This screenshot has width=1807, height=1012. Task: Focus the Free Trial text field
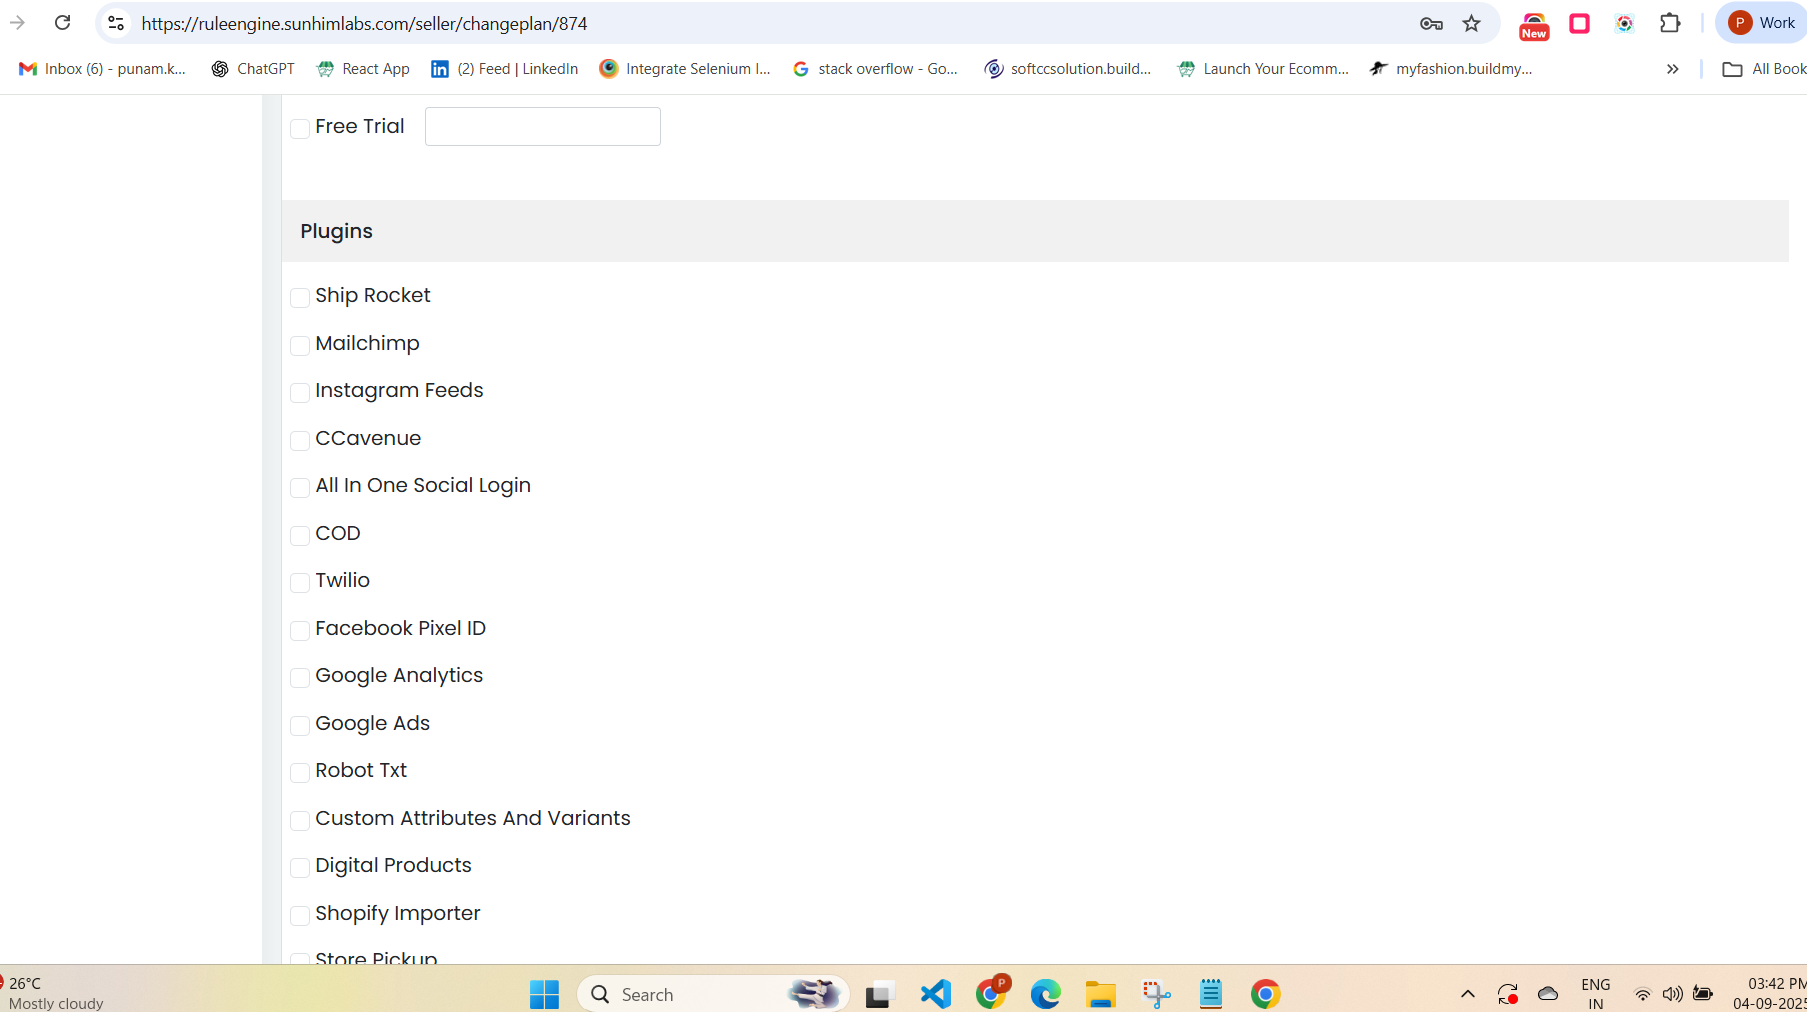543,126
